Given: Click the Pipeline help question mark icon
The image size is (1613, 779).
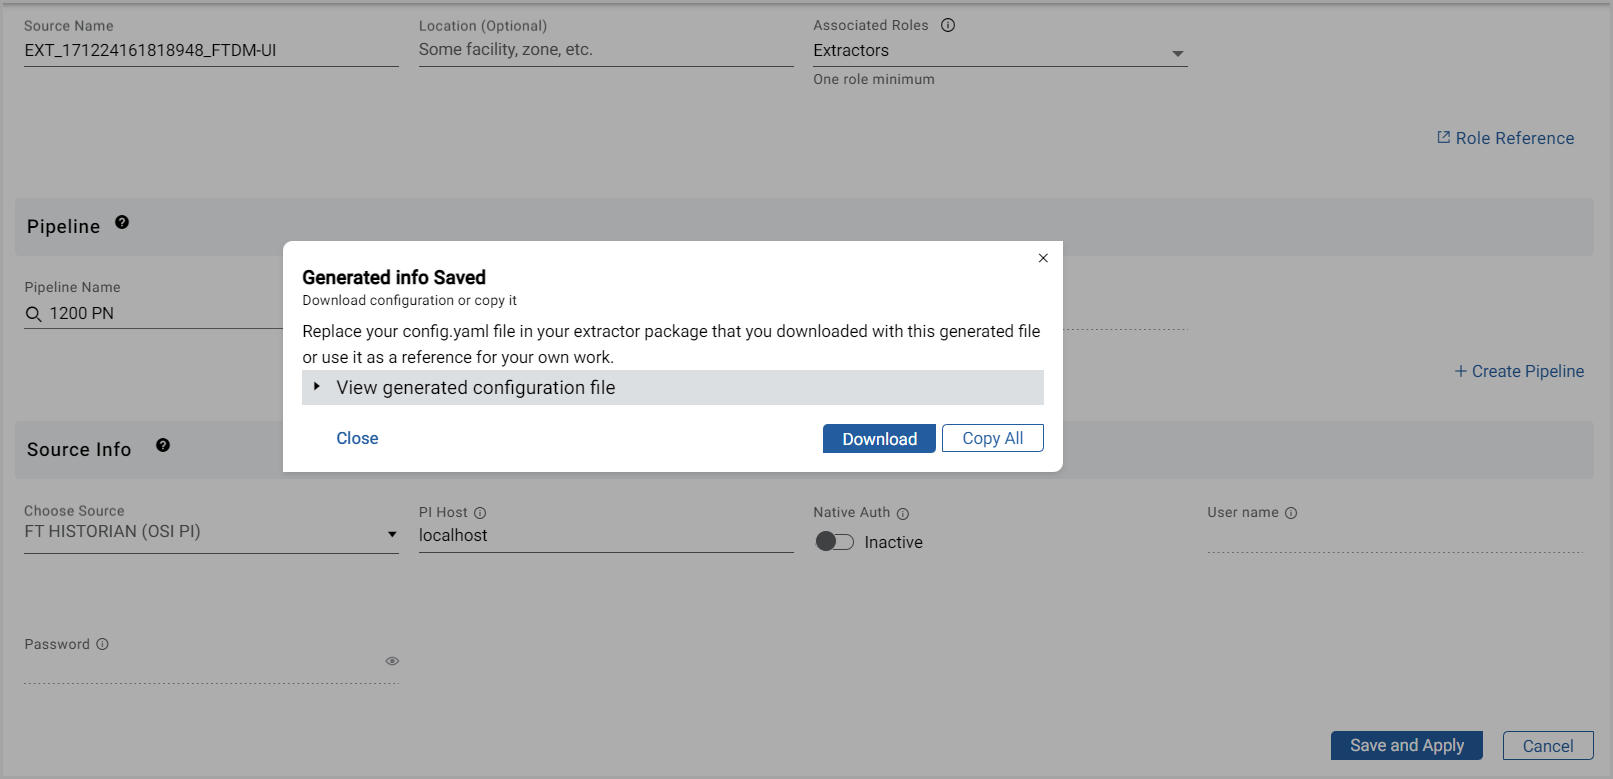Looking at the screenshot, I should coord(122,223).
